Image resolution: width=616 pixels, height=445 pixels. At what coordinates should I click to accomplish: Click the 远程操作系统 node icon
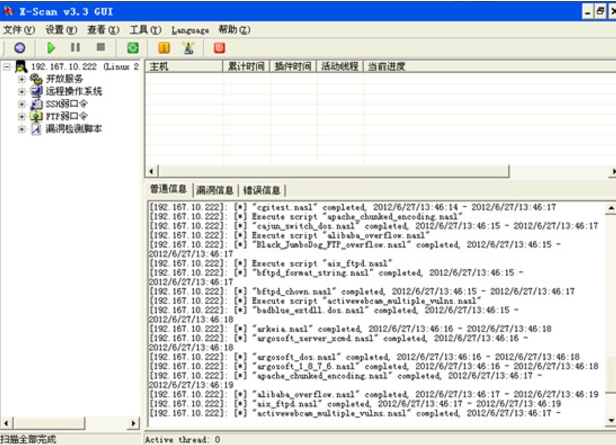pyautogui.click(x=36, y=92)
